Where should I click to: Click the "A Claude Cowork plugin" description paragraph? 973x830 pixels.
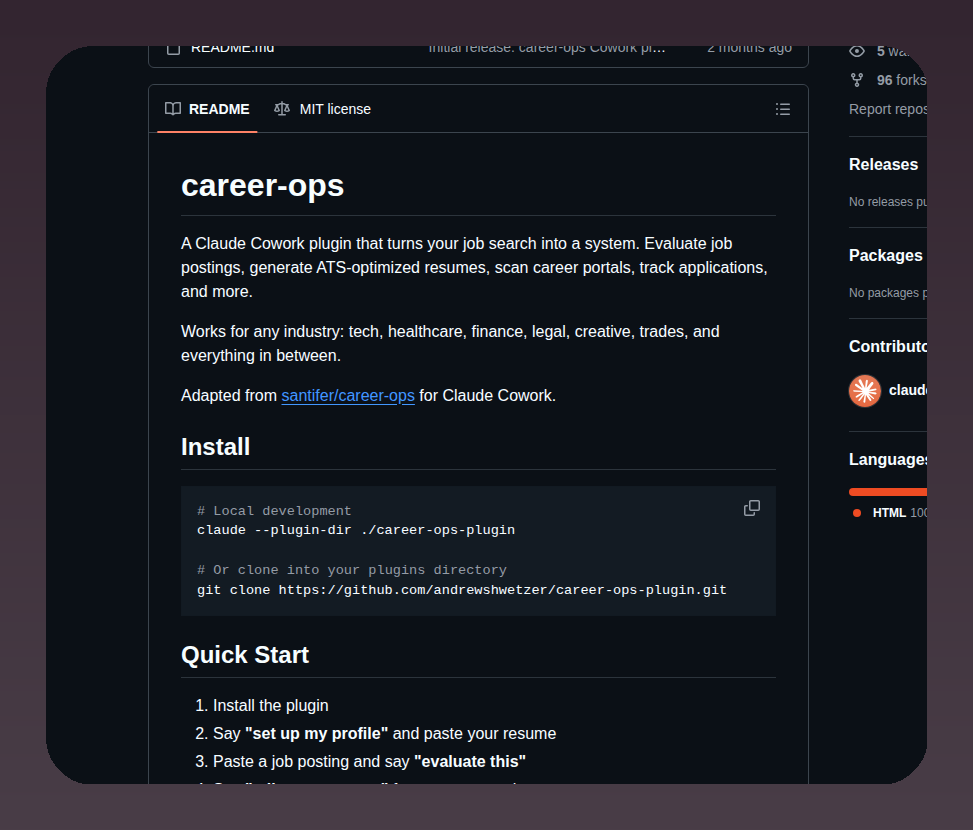pos(475,267)
